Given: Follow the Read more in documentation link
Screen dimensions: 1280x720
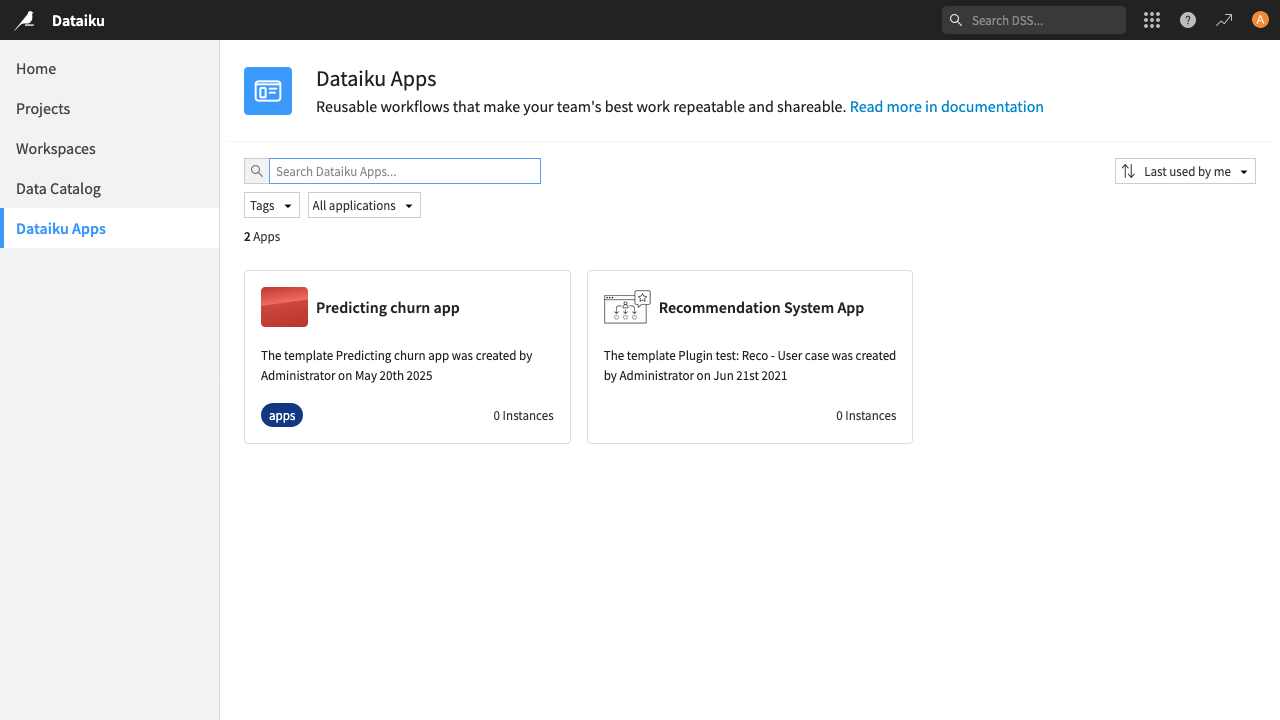Looking at the screenshot, I should pos(946,107).
